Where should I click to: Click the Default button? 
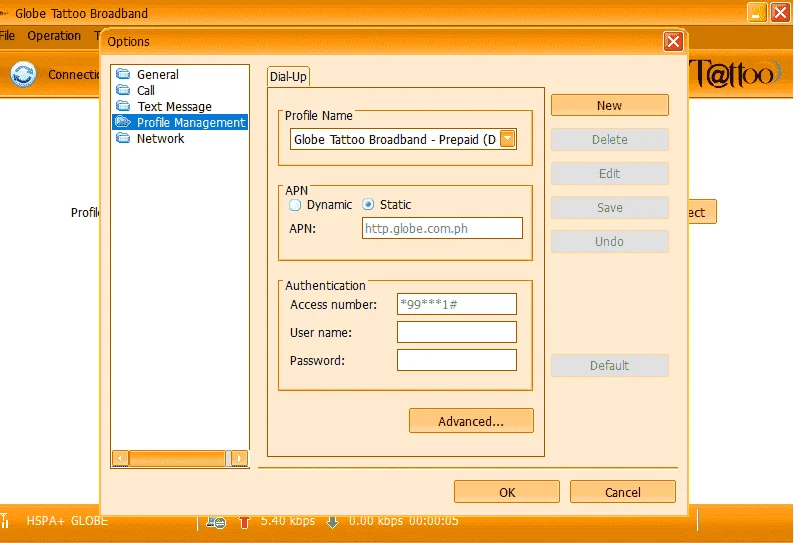[x=610, y=365]
